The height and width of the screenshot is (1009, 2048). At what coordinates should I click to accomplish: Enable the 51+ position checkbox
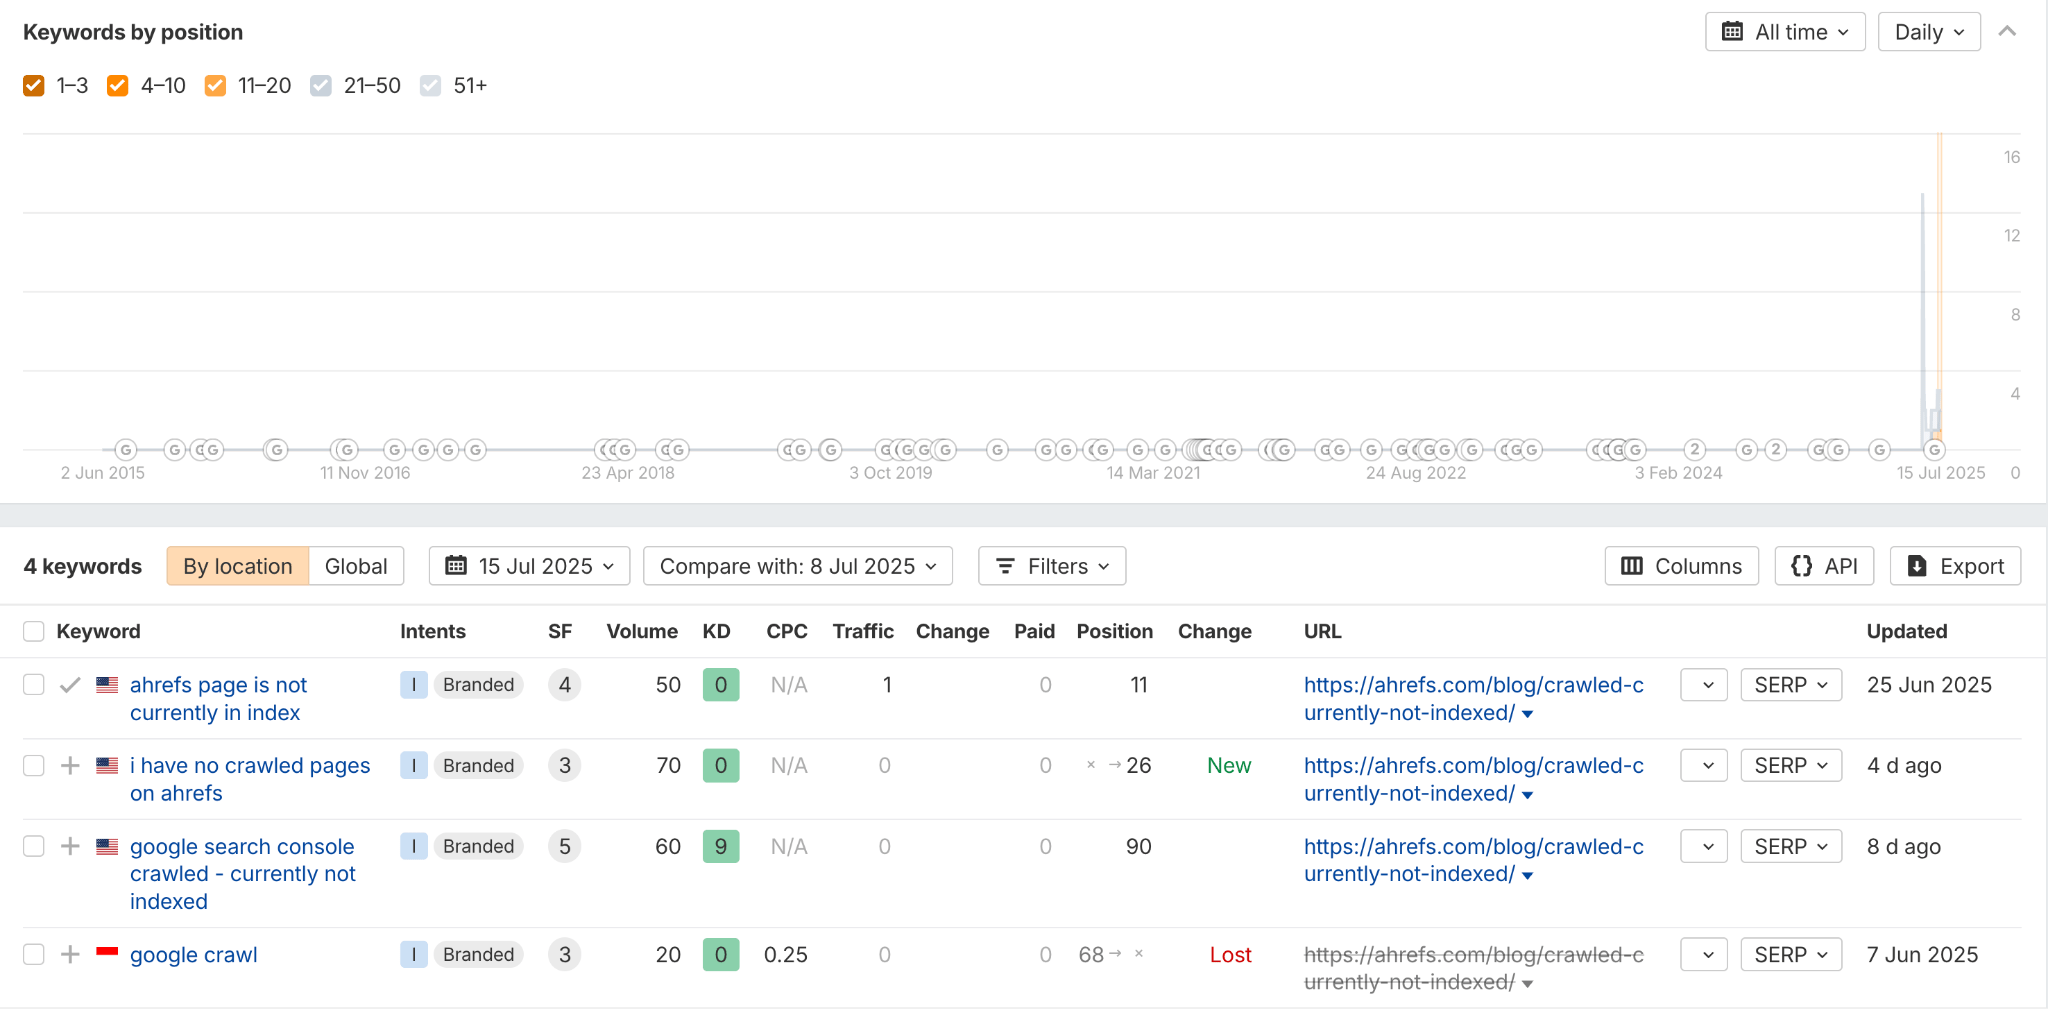click(x=430, y=85)
